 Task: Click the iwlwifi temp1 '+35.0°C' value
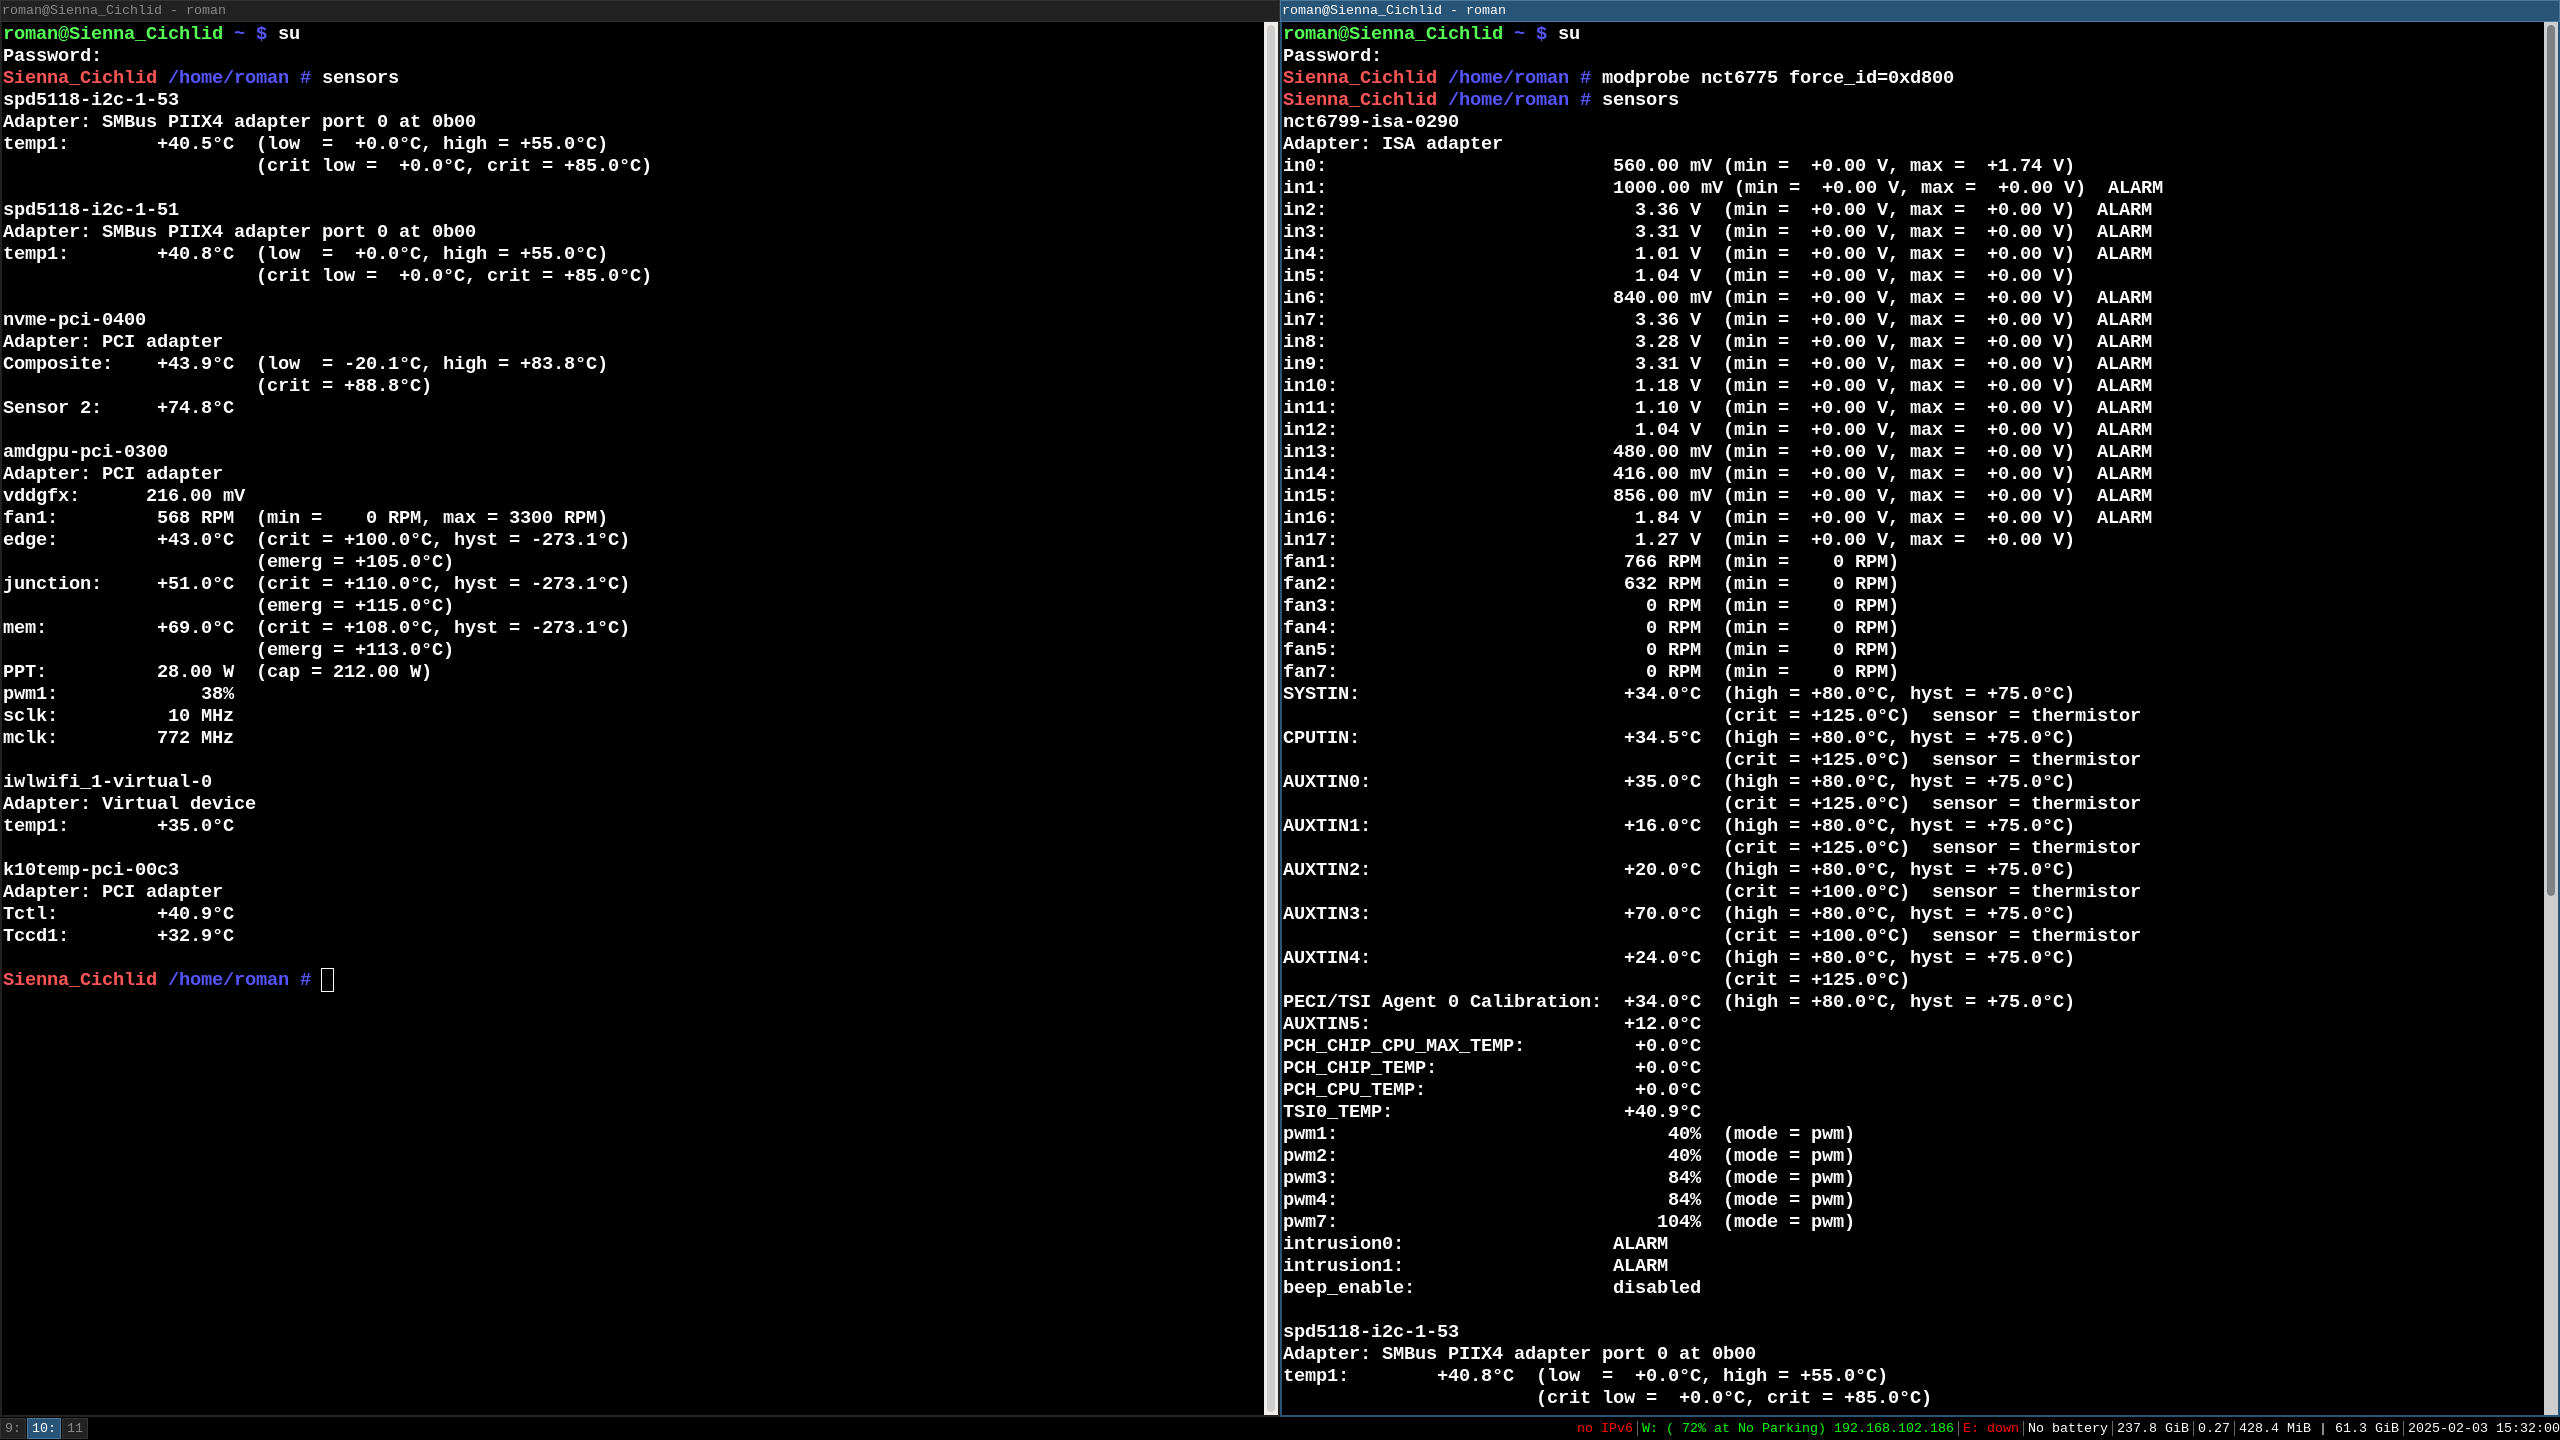click(x=195, y=826)
